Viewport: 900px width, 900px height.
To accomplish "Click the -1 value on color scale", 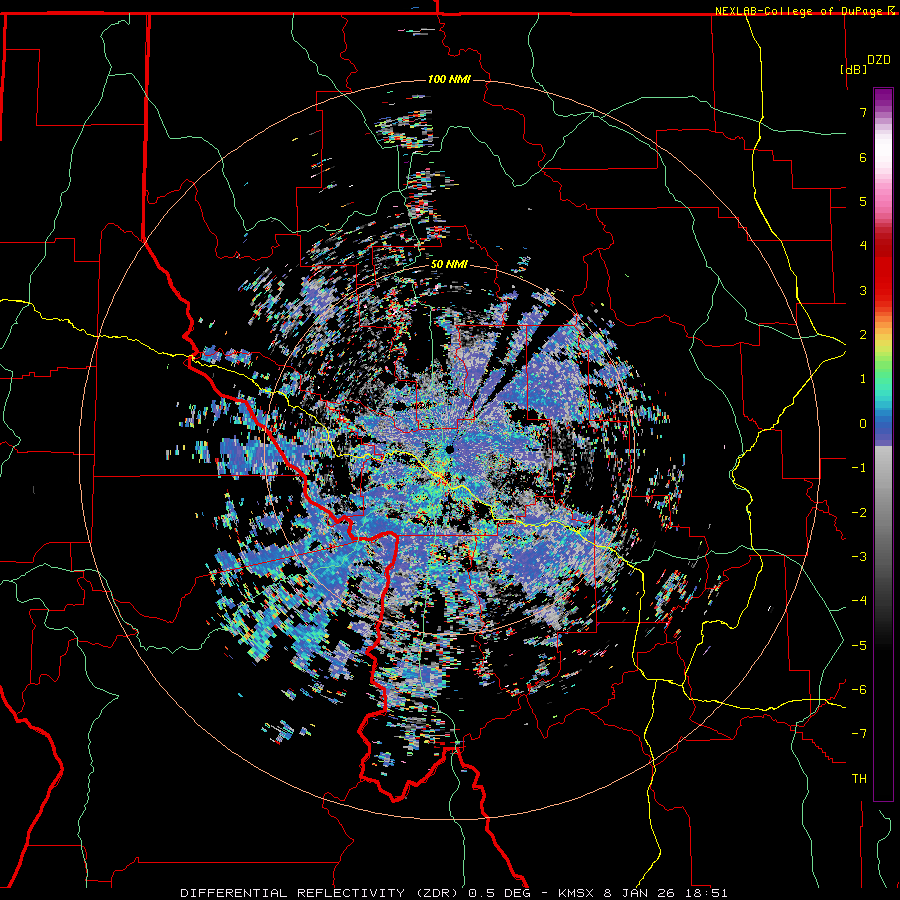I will [x=859, y=468].
